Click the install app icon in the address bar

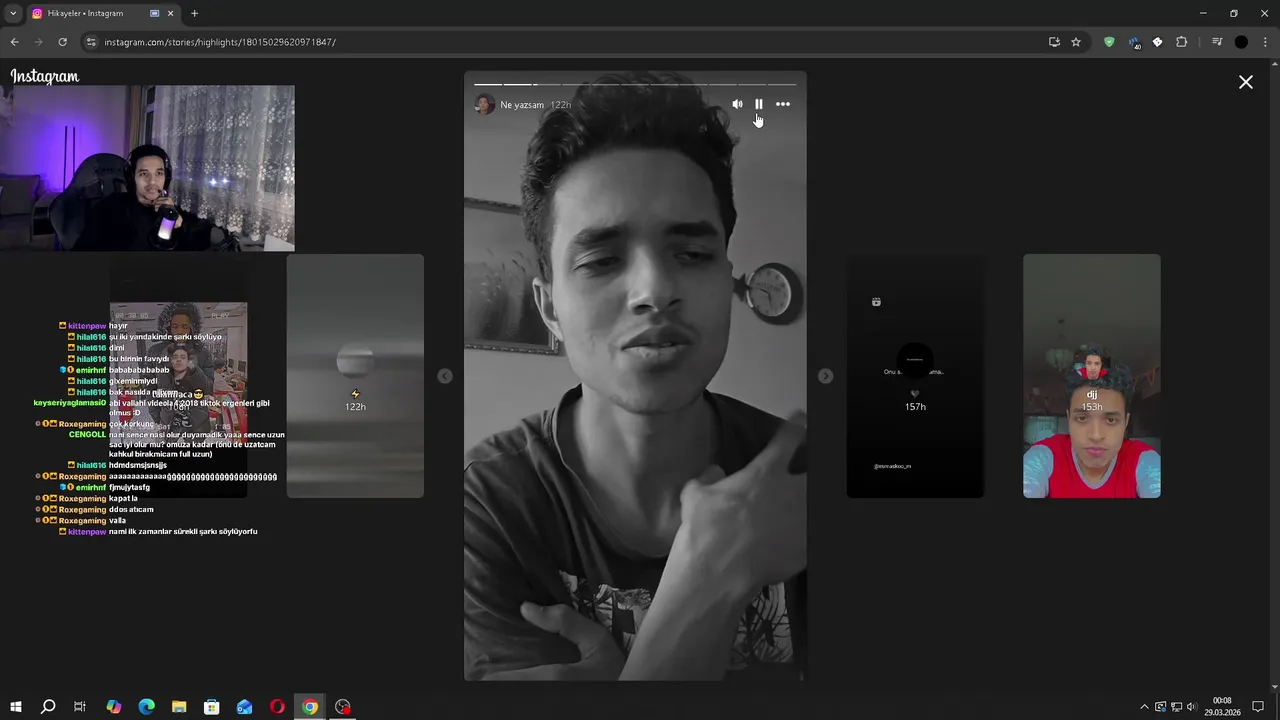pyautogui.click(x=1054, y=42)
